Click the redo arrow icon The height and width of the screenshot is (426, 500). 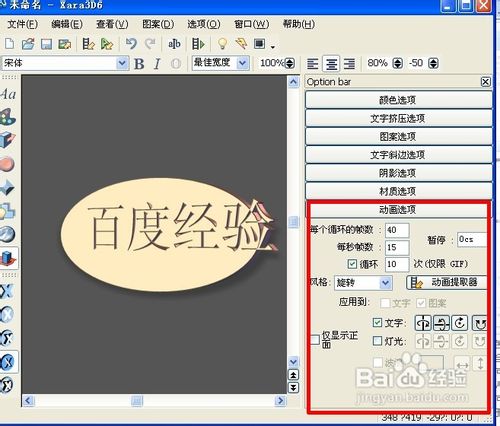150,43
